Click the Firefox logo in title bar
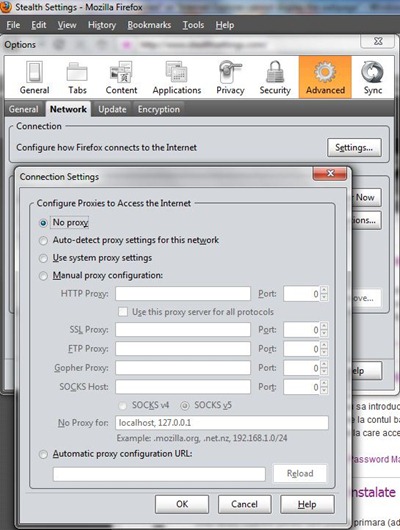The width and height of the screenshot is (400, 530). pos(5,7)
